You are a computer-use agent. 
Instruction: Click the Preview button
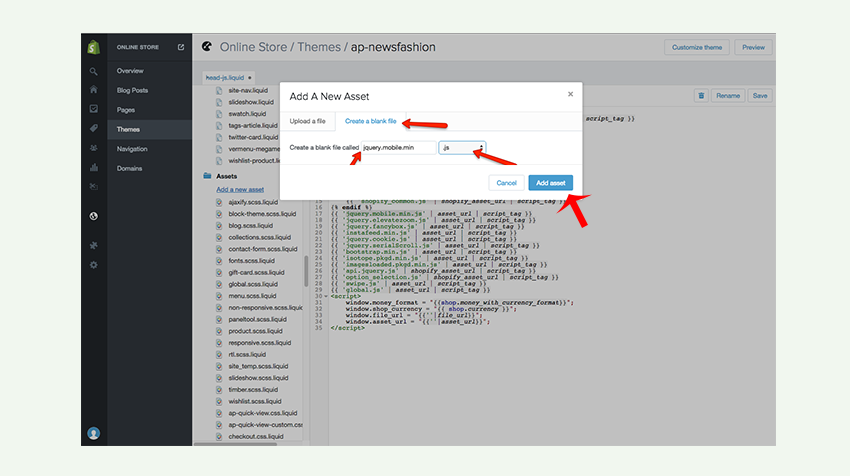(753, 47)
